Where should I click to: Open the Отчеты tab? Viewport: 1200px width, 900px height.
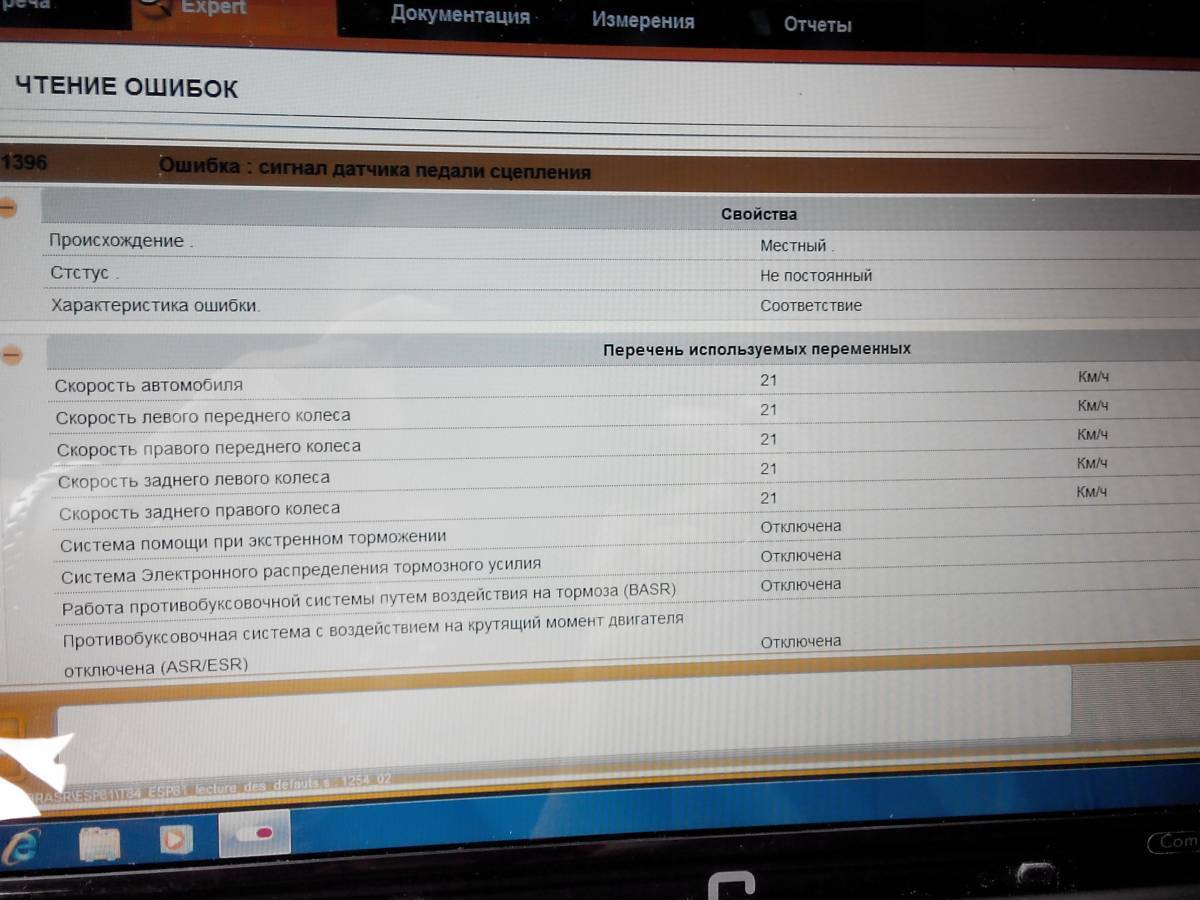pyautogui.click(x=817, y=25)
